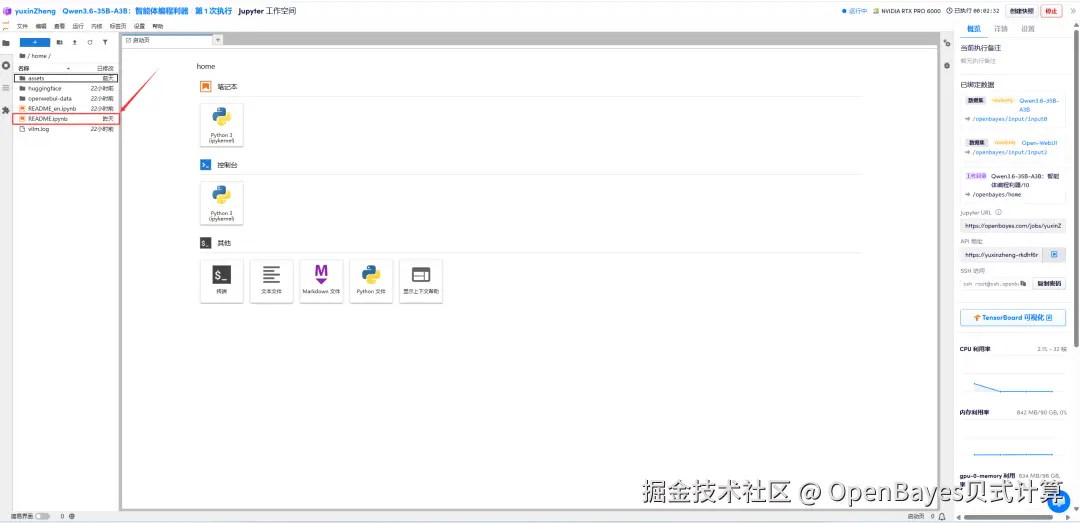
Task: Open a new terminal from the launcher
Action: tap(221, 281)
